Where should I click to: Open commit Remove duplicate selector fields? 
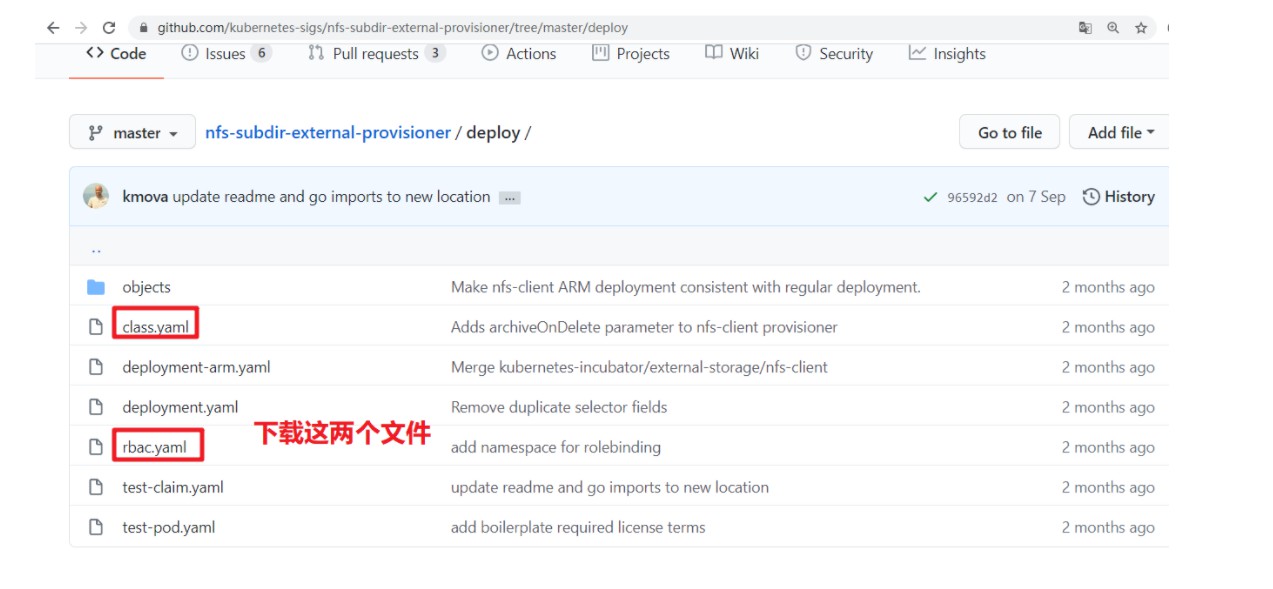[x=559, y=407]
